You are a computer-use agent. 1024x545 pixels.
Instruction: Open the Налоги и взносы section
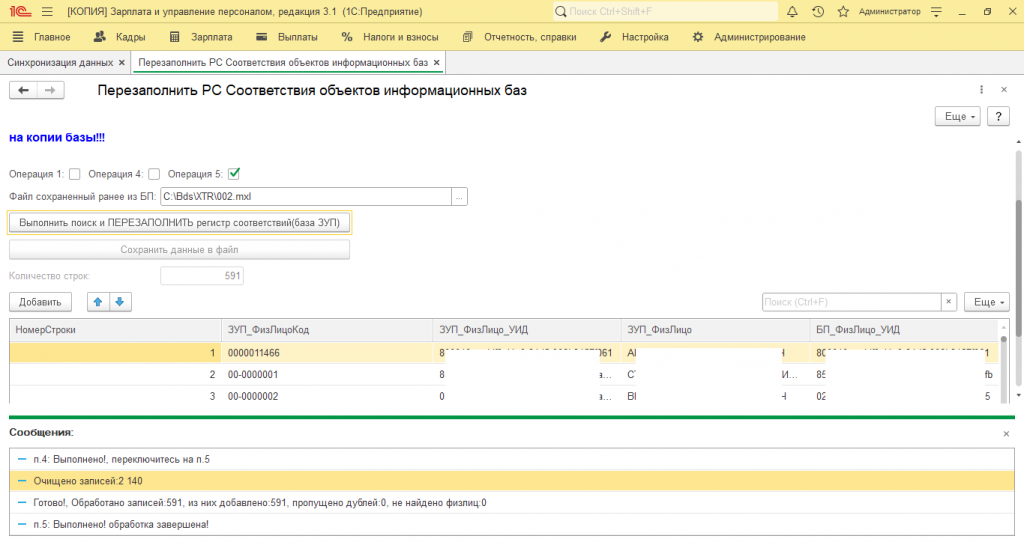pos(391,37)
